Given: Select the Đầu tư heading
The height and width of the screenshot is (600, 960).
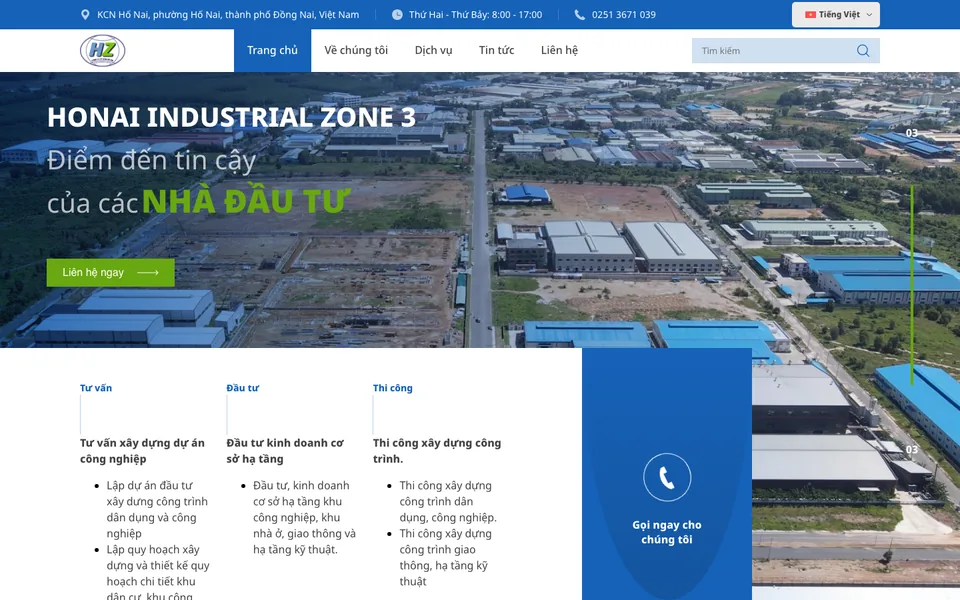Looking at the screenshot, I should point(242,388).
